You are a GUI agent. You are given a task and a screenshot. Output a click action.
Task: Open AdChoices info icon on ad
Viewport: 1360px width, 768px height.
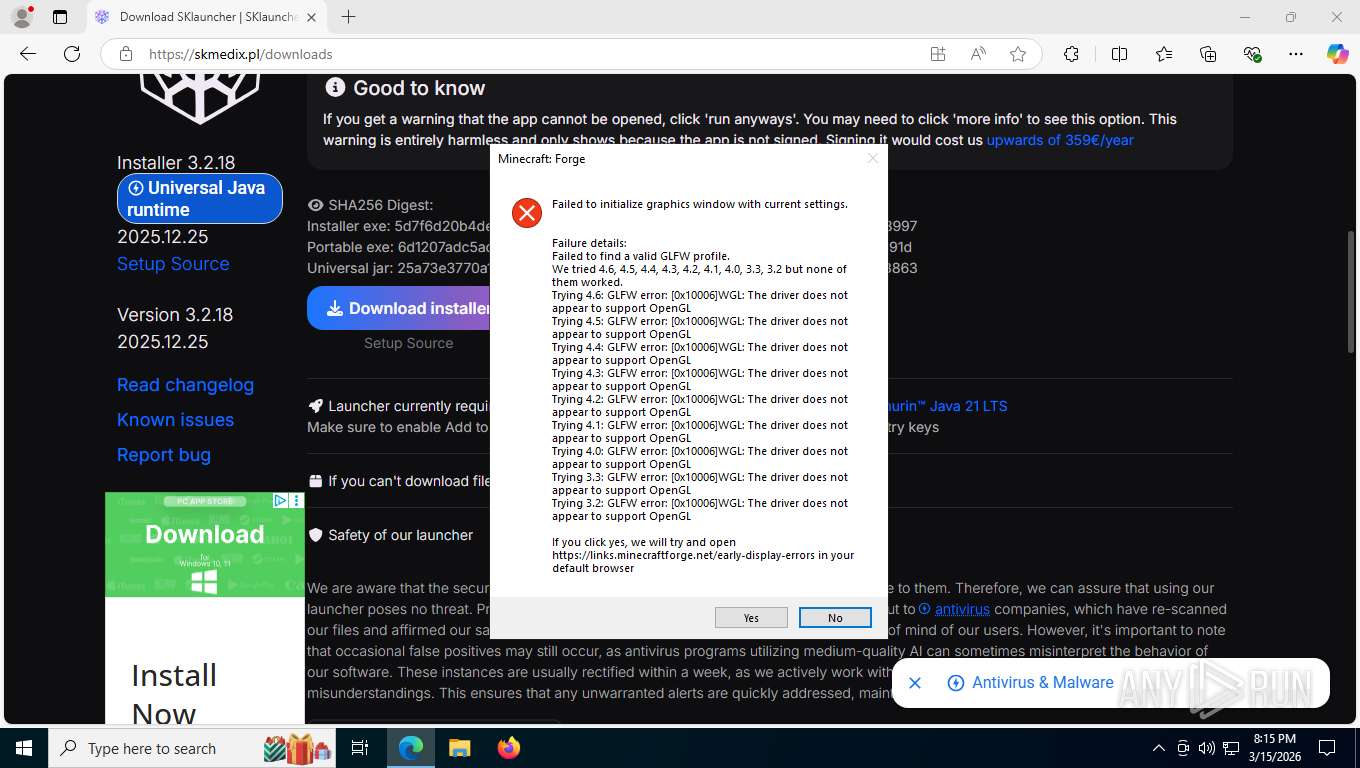click(281, 500)
